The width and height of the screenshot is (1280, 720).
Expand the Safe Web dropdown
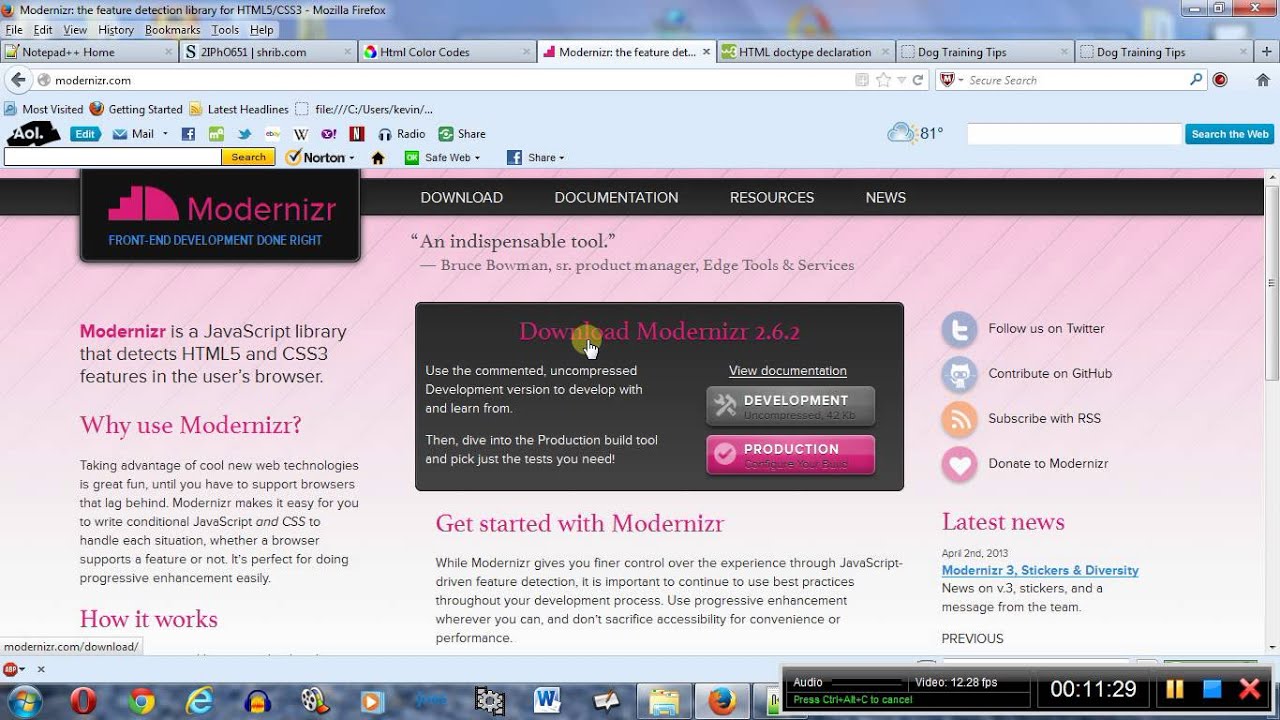click(477, 158)
